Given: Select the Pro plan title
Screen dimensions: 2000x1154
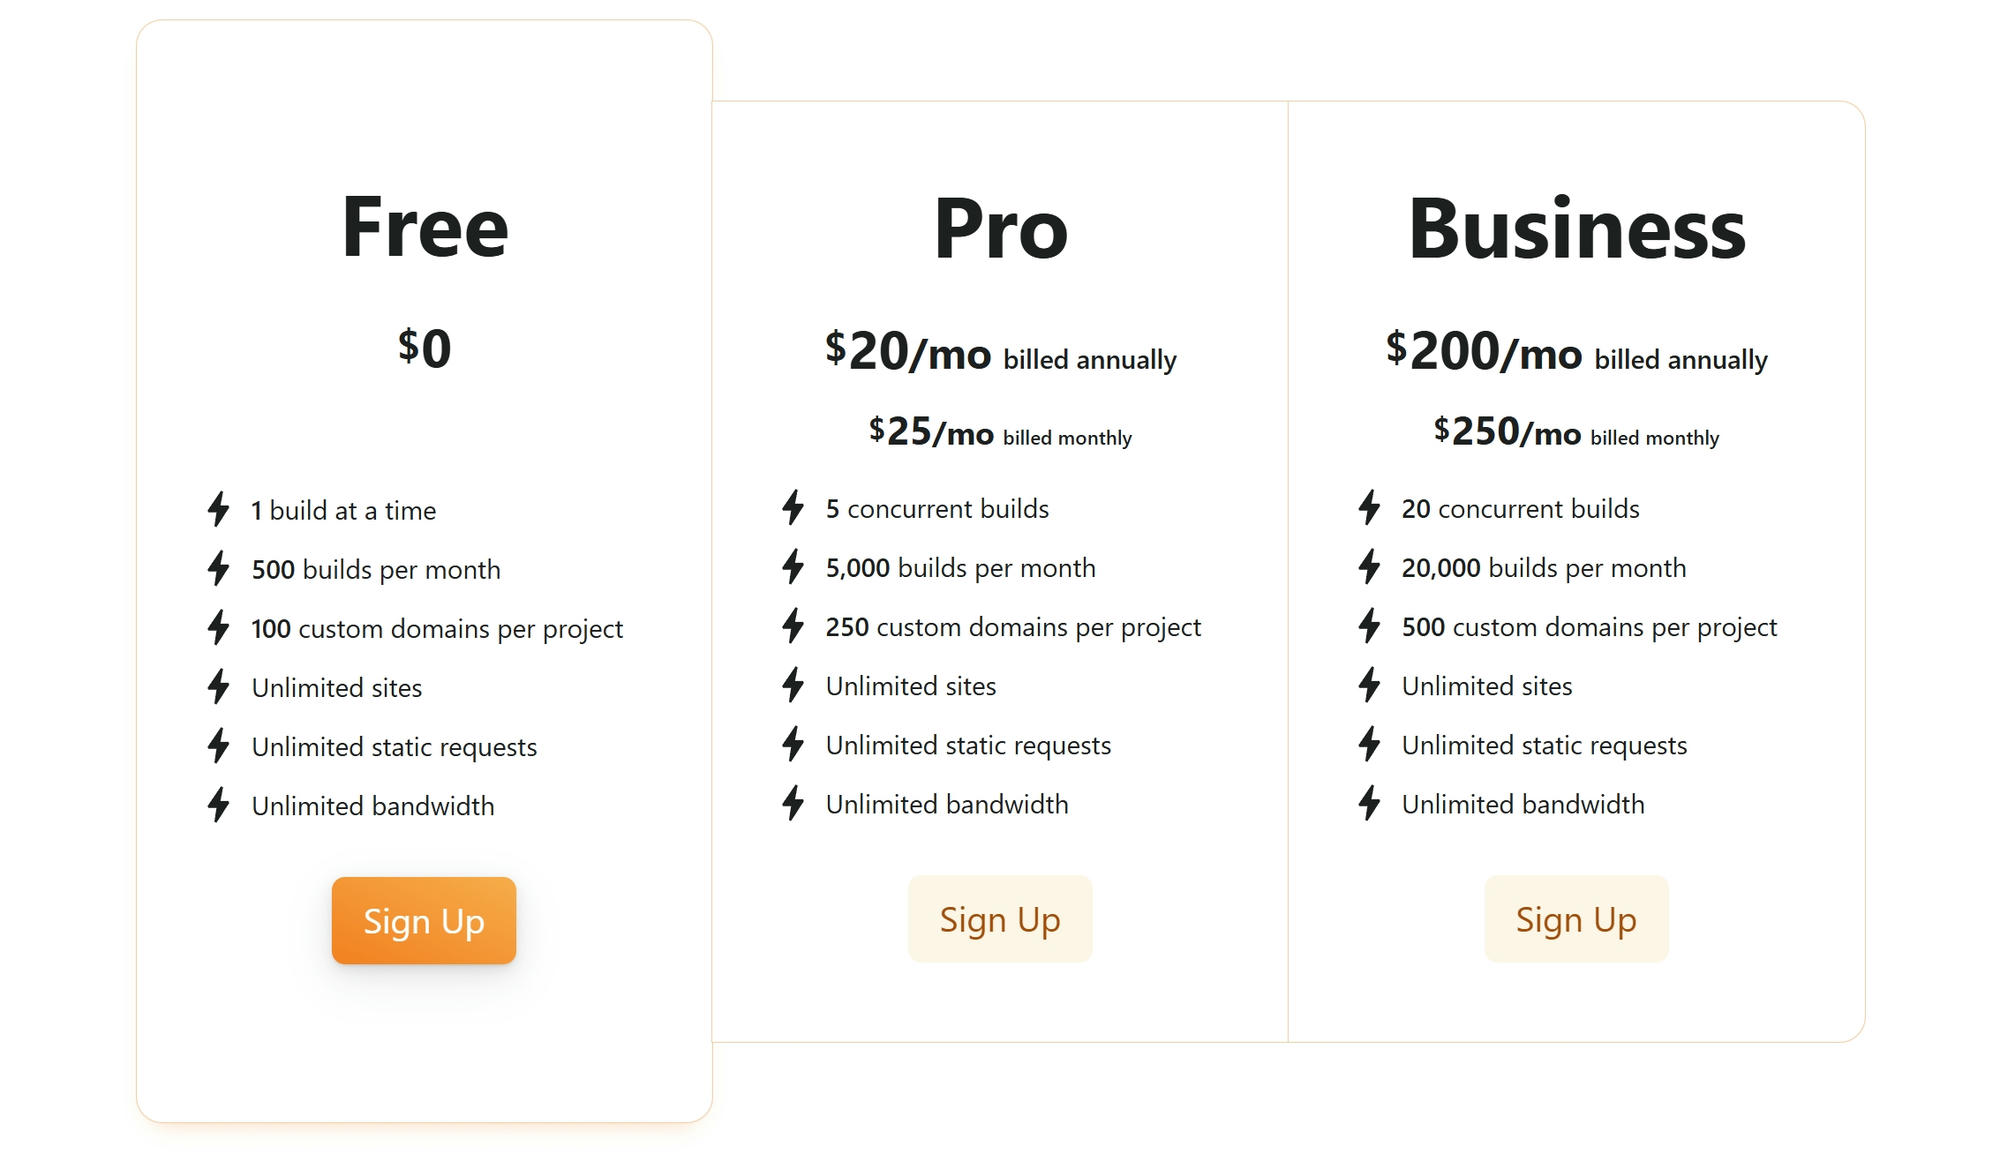Looking at the screenshot, I should click(1000, 229).
